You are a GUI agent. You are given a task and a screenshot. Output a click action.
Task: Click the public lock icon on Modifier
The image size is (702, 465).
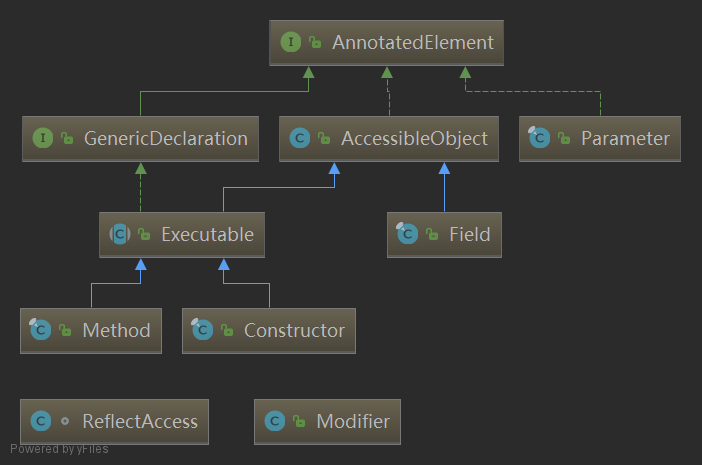point(298,422)
